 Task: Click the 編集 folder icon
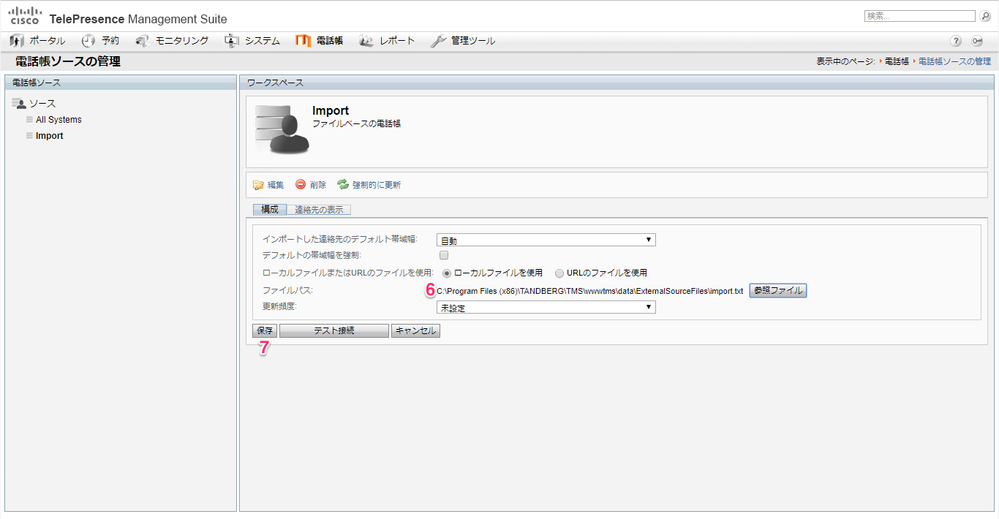(258, 185)
